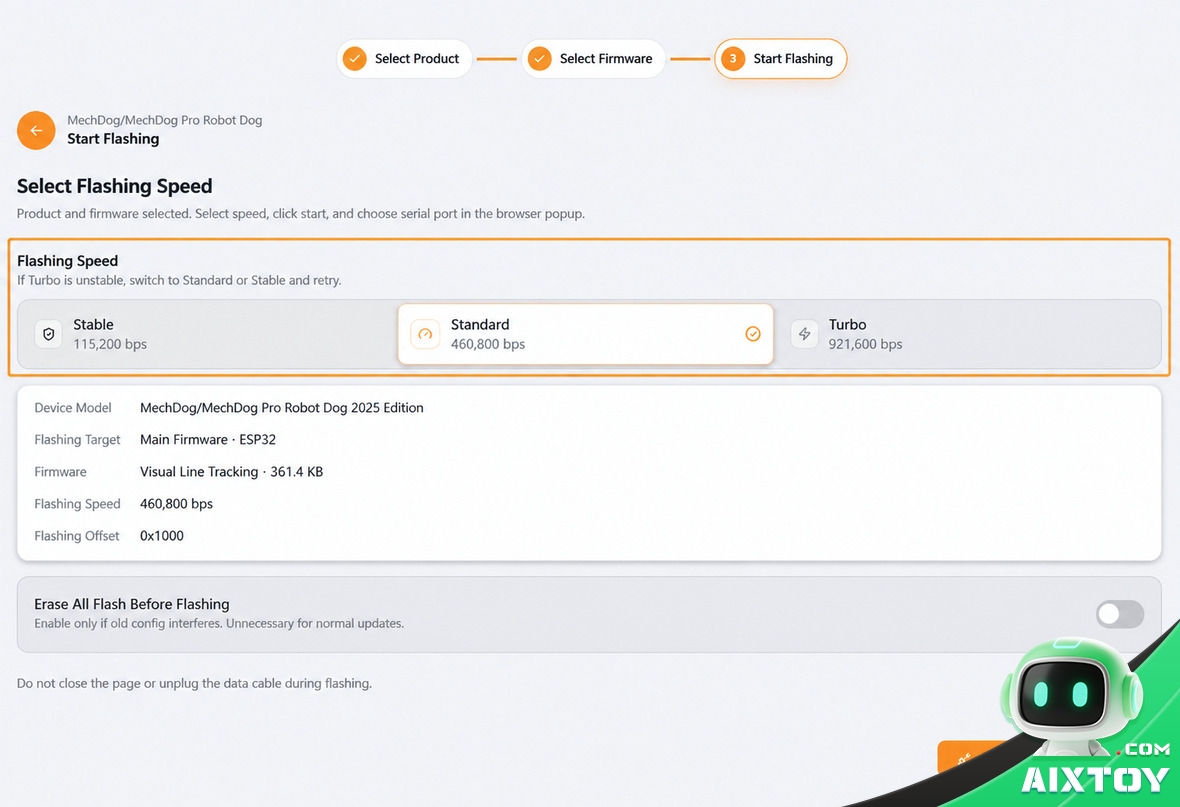The image size is (1180, 807).
Task: Click the orange back arrow button
Action: coord(36,130)
